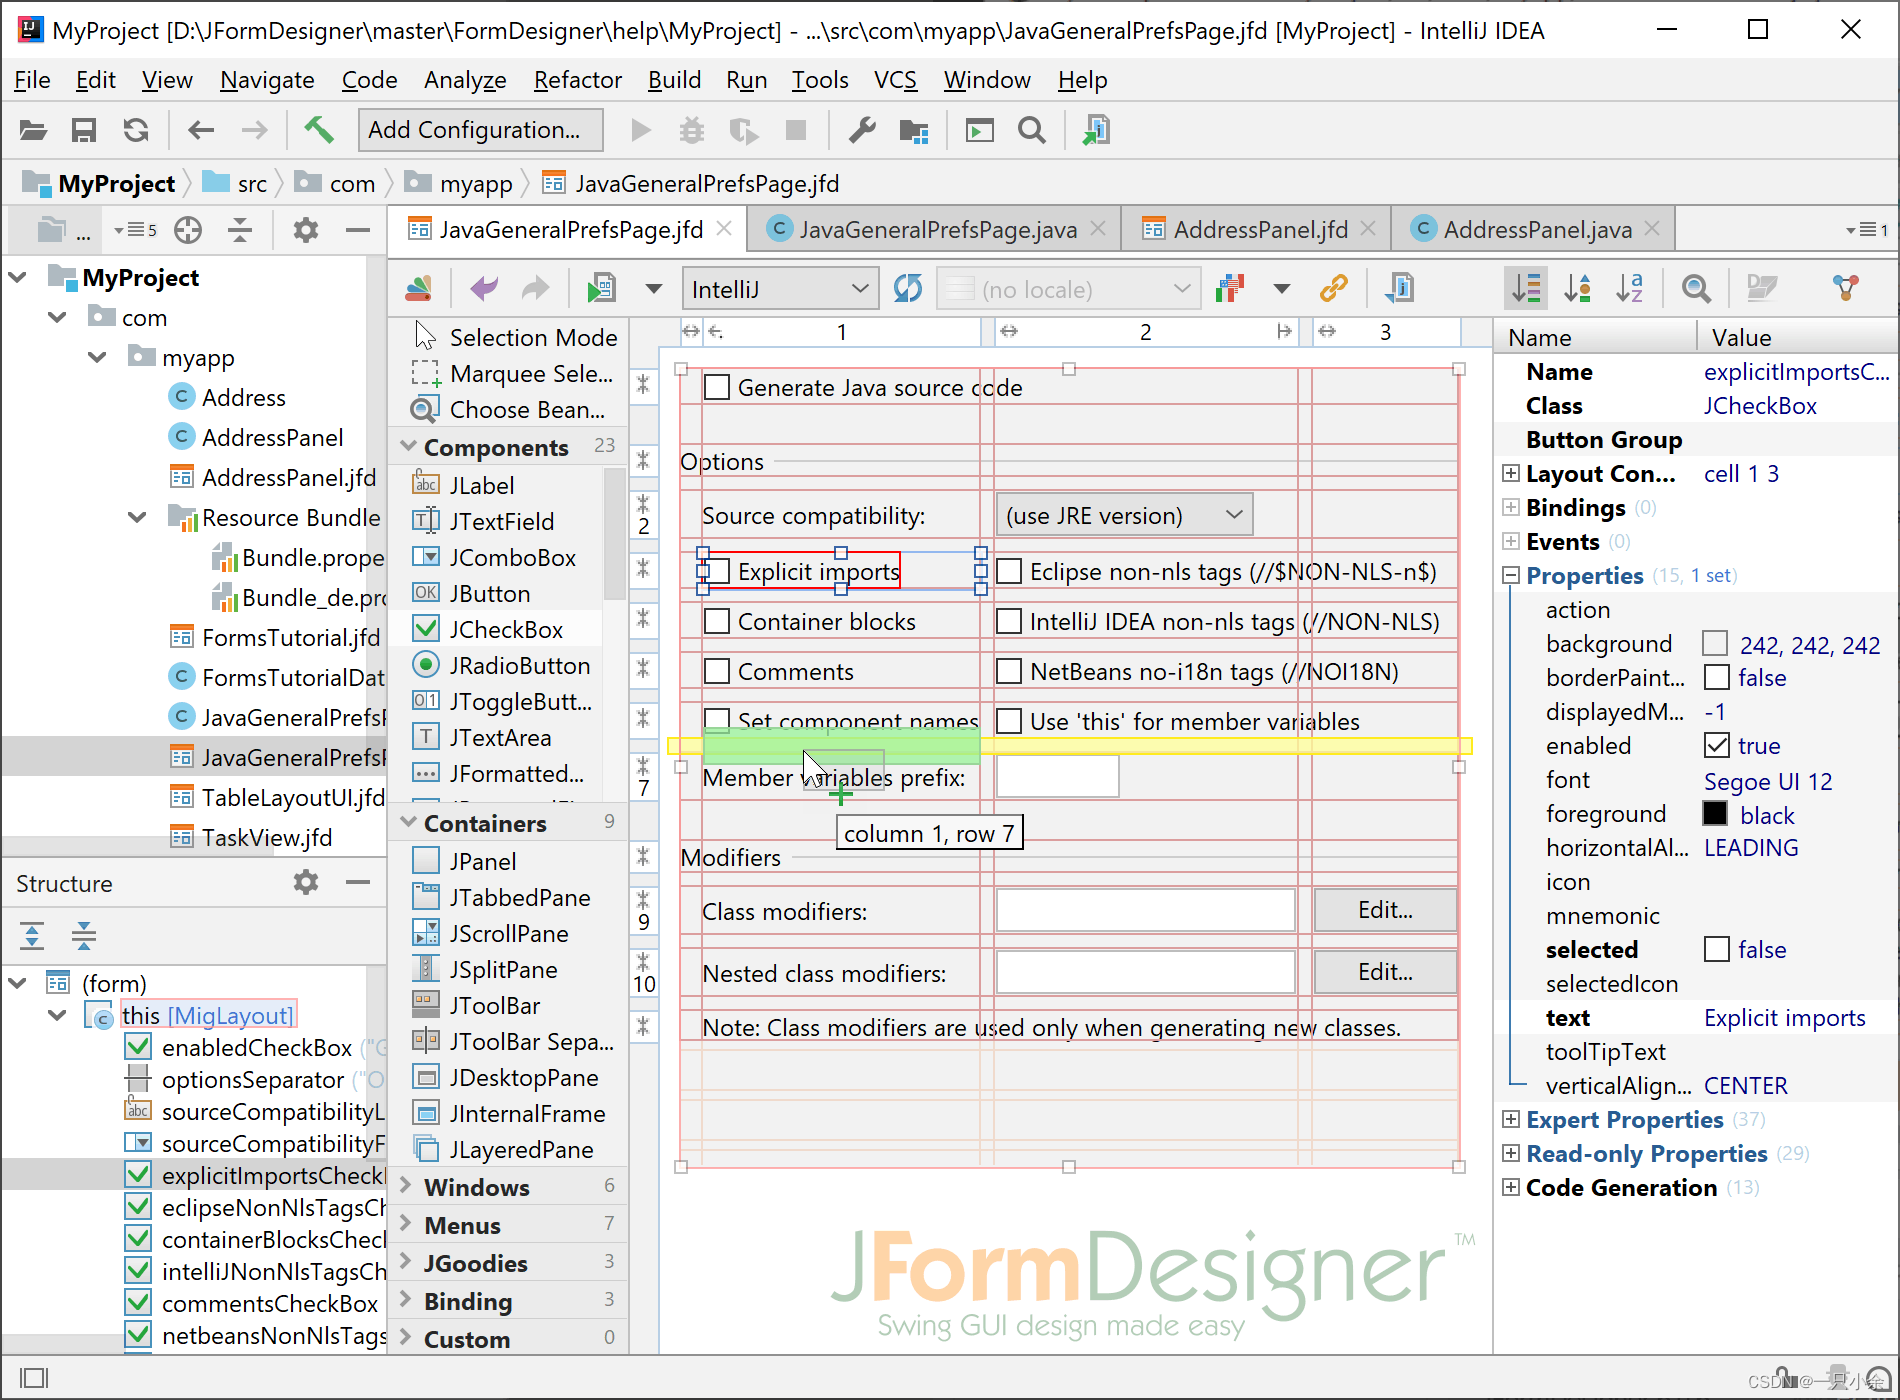Click the Open folder toolbar icon
Image resolution: width=1900 pixels, height=1400 pixels.
coord(33,130)
